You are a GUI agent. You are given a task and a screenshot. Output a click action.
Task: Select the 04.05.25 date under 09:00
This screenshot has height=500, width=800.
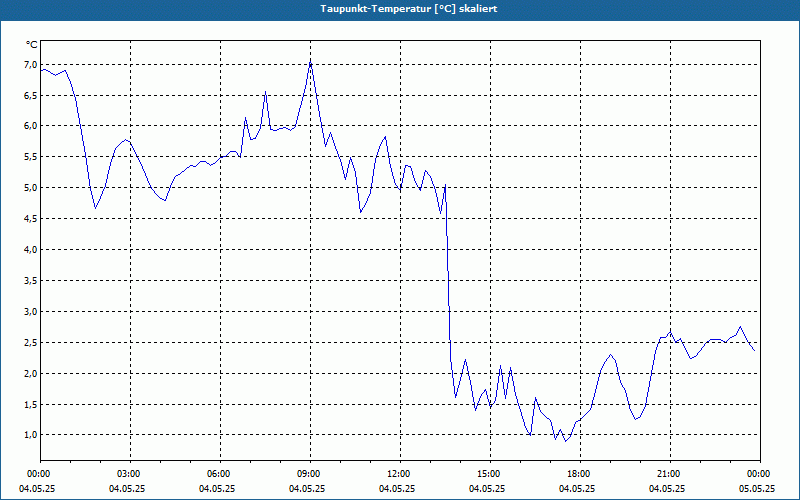(x=307, y=489)
